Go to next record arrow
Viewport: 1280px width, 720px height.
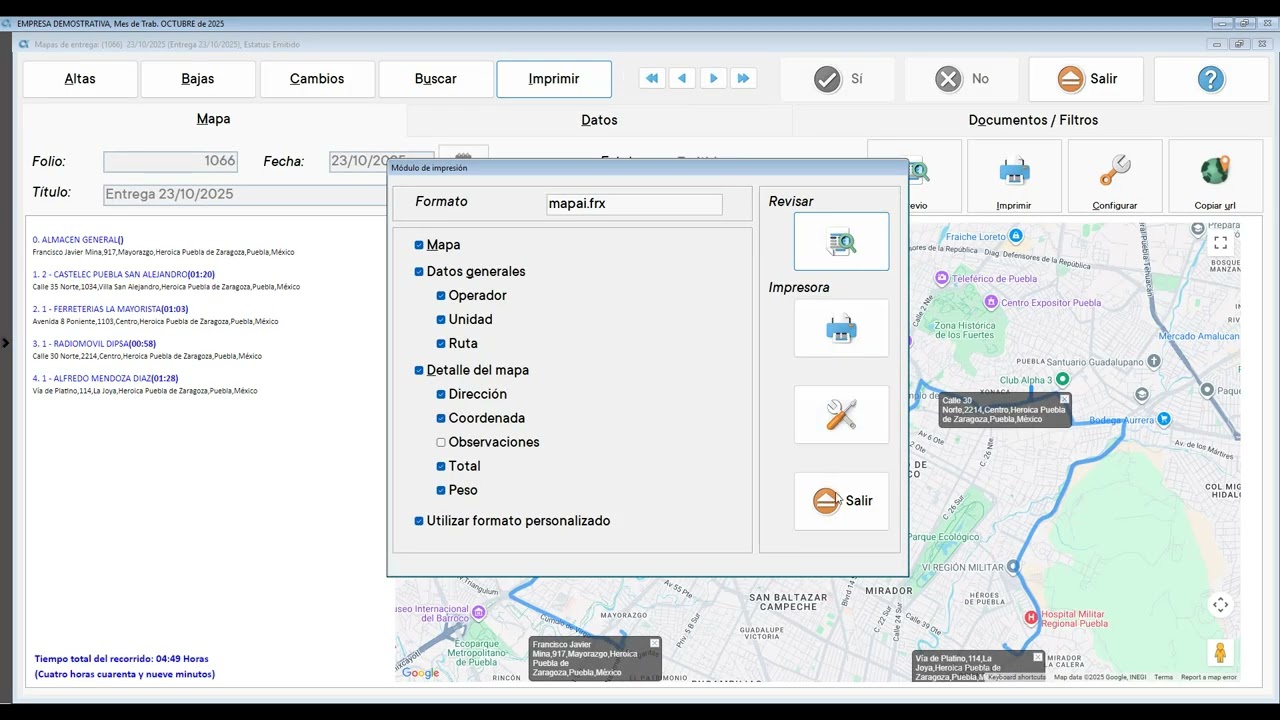click(x=713, y=78)
